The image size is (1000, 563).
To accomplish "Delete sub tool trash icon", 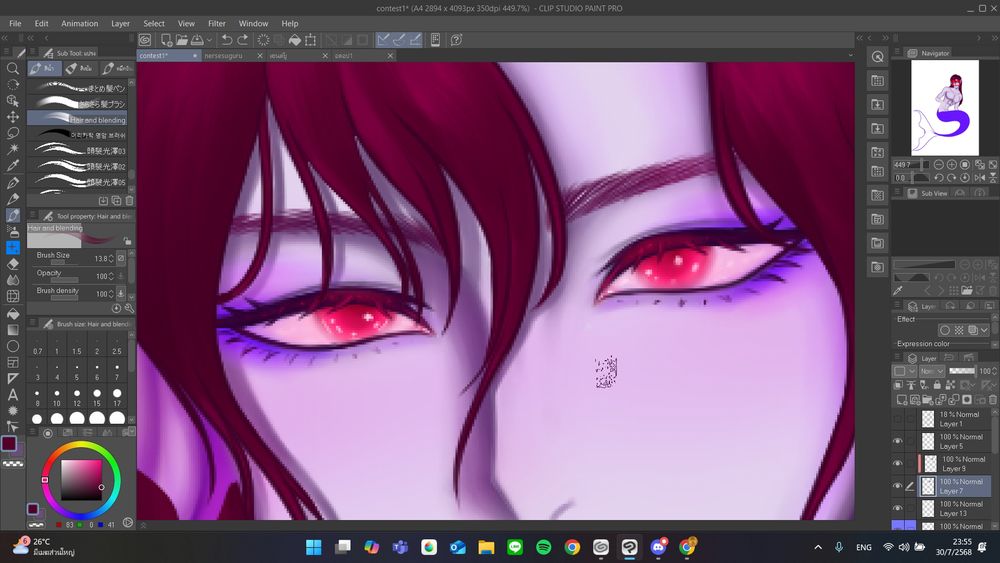I will pos(129,201).
